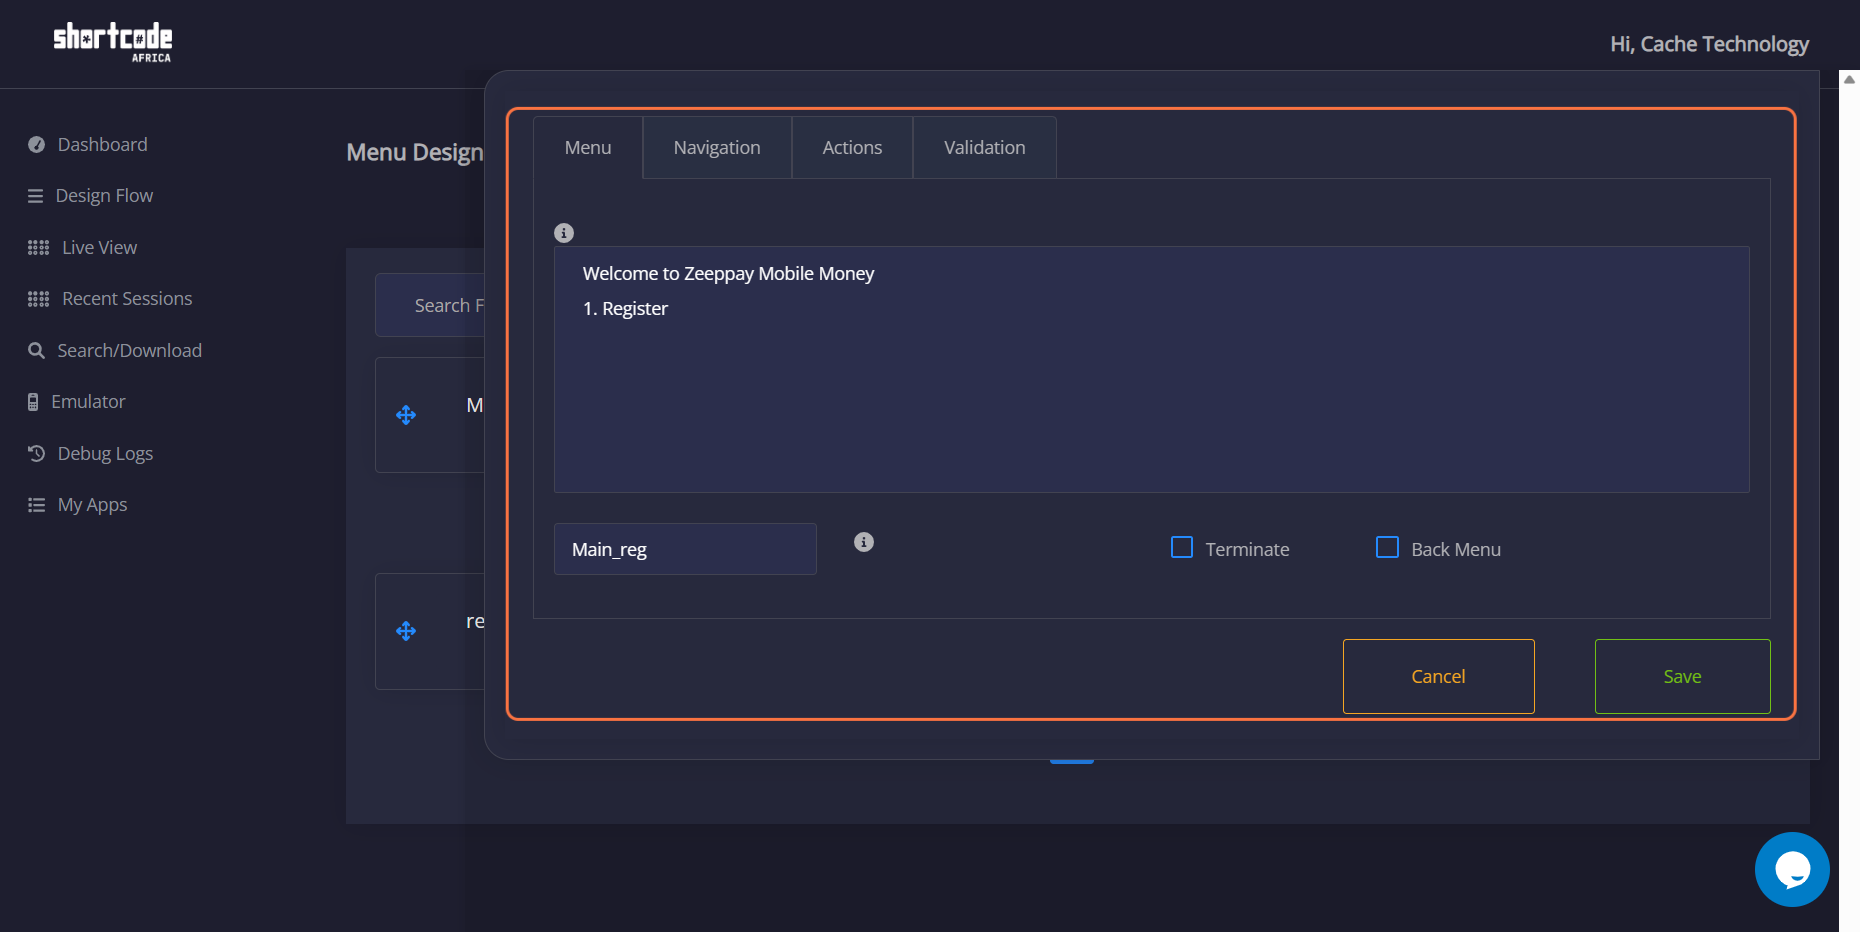Image resolution: width=1860 pixels, height=932 pixels.
Task: Click the '1. Register' line in text area
Action: tap(625, 309)
